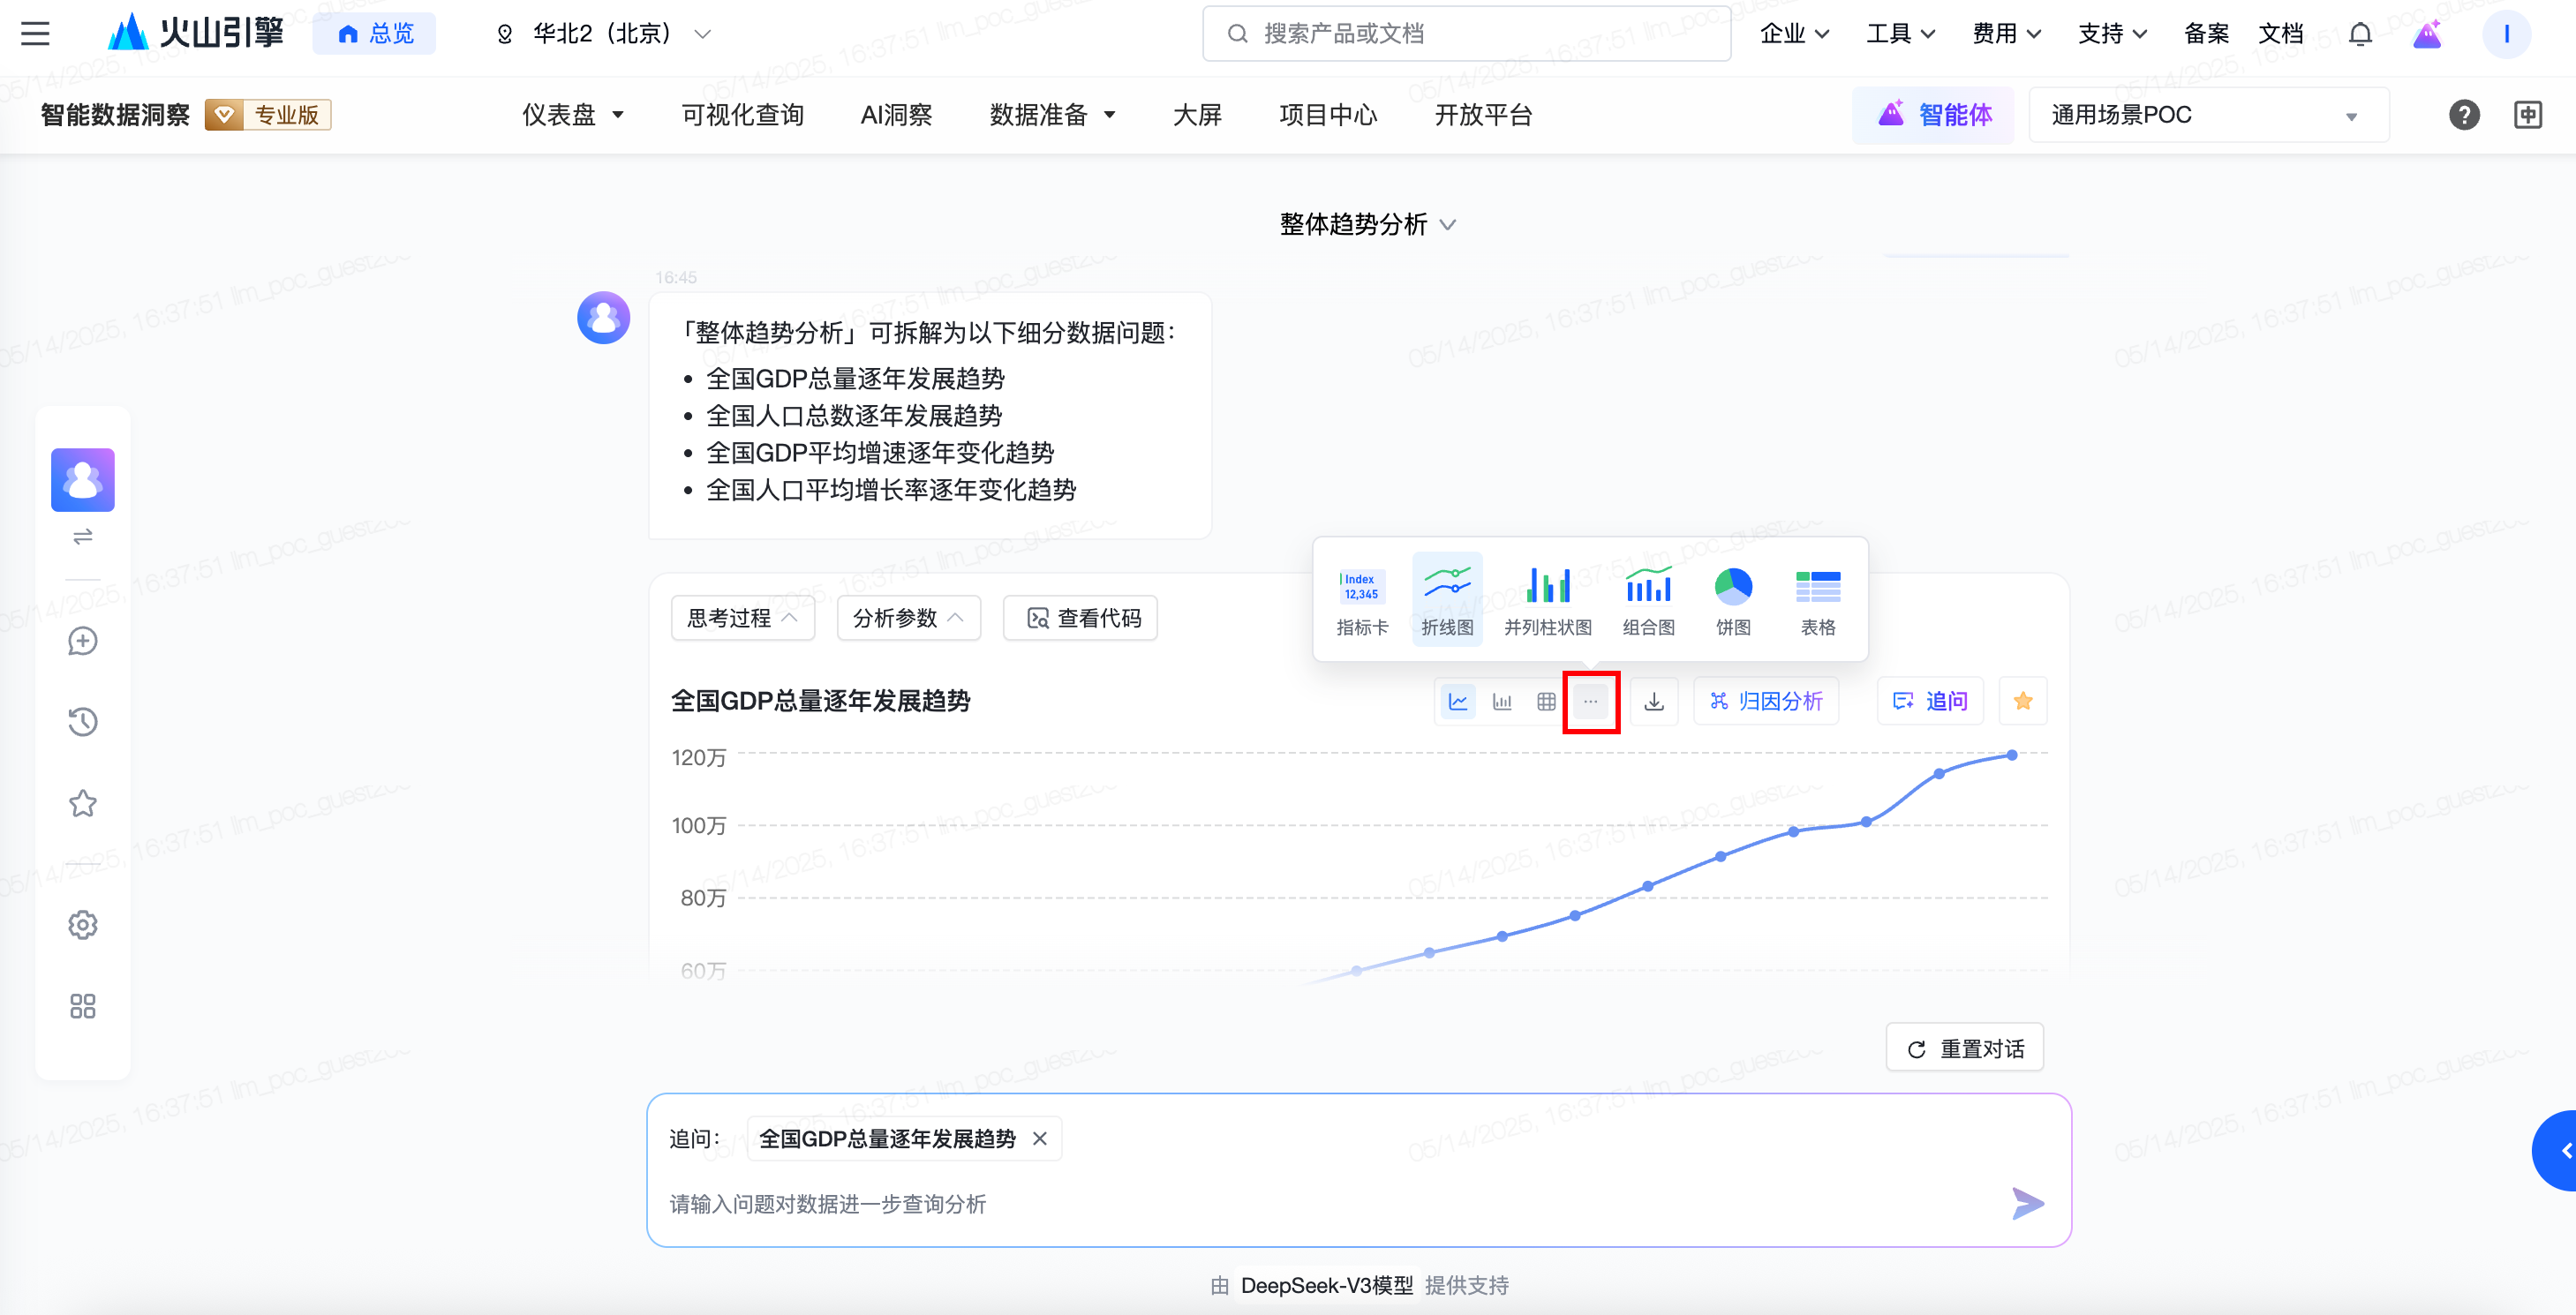Click the purple AI assistant icon in header

point(2428,34)
